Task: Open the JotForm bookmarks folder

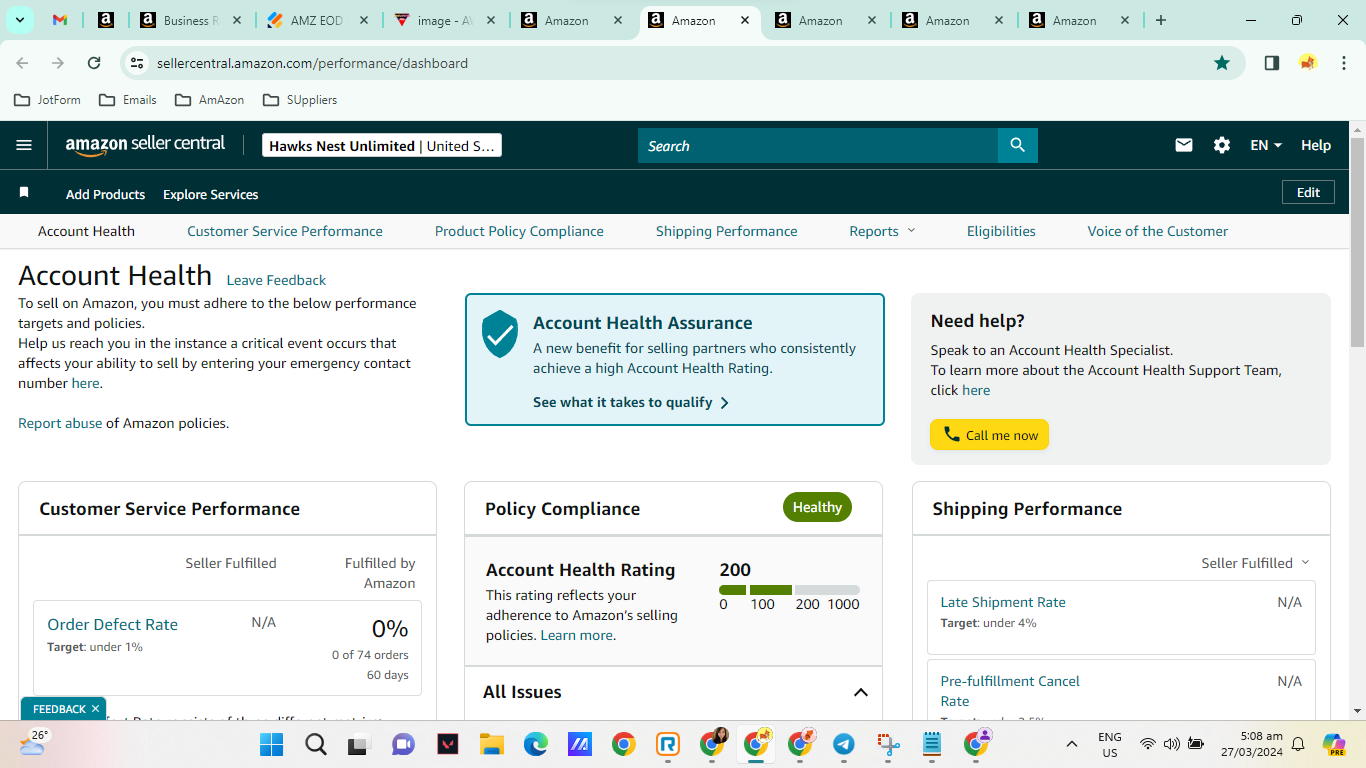Action: pos(46,100)
